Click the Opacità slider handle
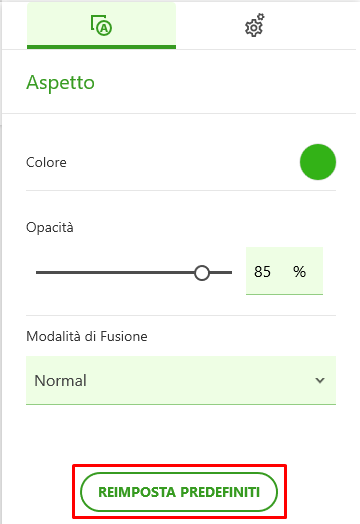The height and width of the screenshot is (524, 360). [x=202, y=273]
